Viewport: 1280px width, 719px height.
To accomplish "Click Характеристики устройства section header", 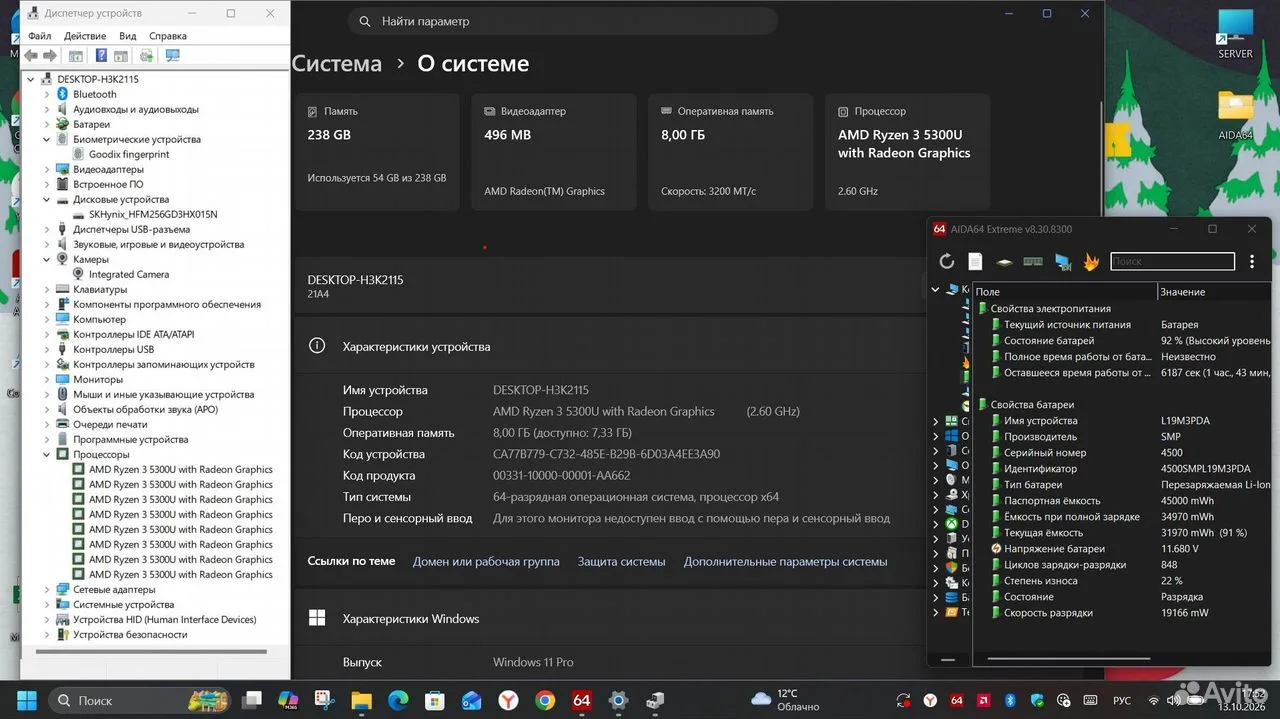I will pos(416,346).
